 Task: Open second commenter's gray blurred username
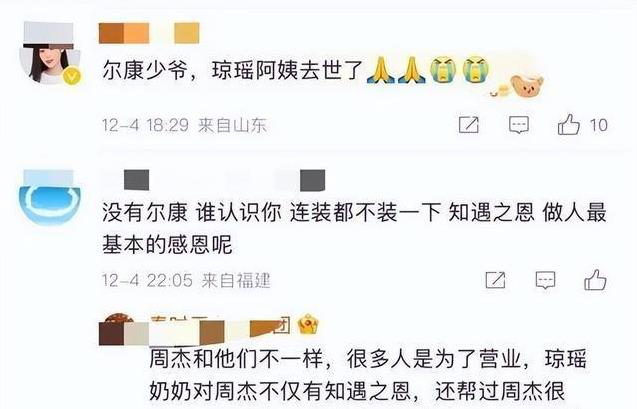[224, 180]
